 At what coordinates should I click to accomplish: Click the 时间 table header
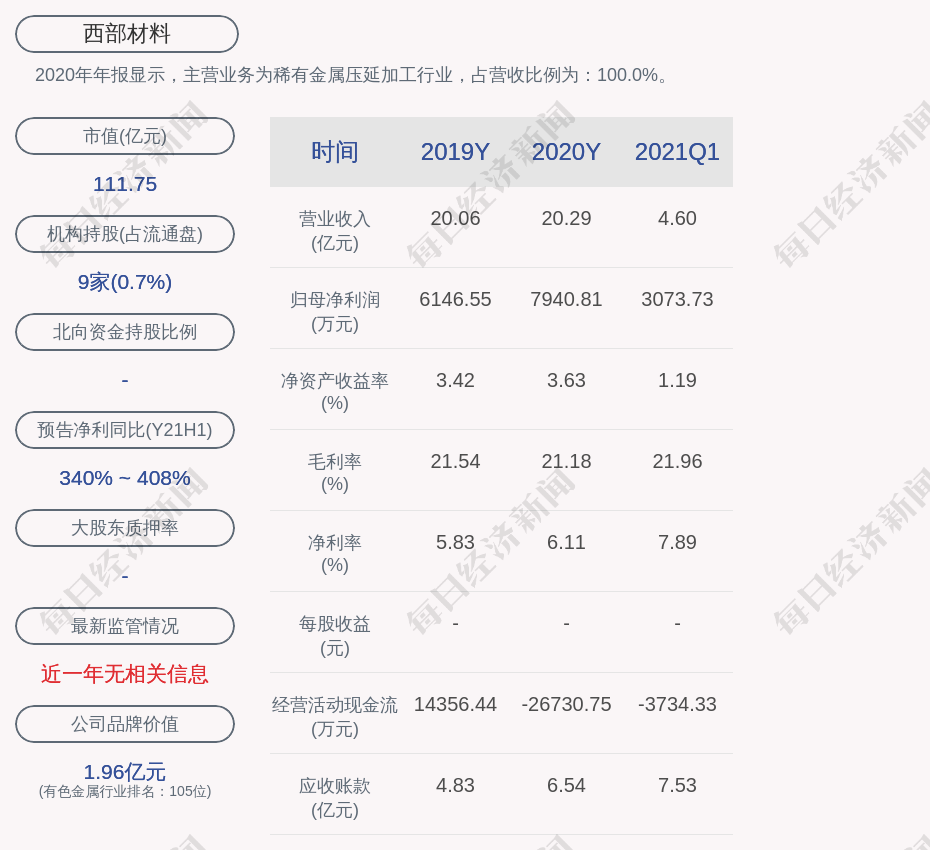(335, 152)
